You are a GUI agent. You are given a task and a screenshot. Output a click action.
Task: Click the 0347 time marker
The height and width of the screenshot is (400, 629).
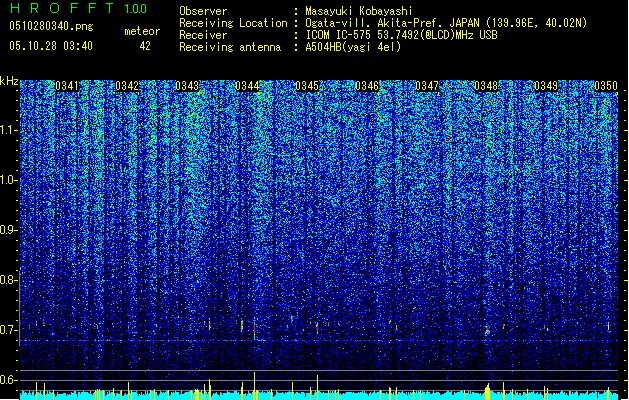click(x=427, y=86)
